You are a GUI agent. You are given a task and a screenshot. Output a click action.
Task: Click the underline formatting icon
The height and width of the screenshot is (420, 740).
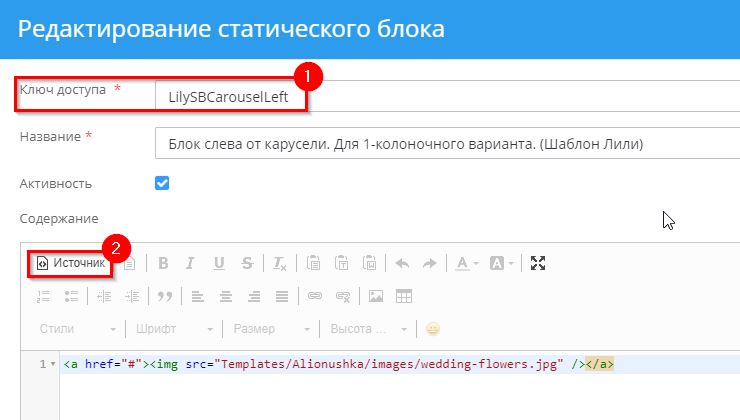point(219,264)
